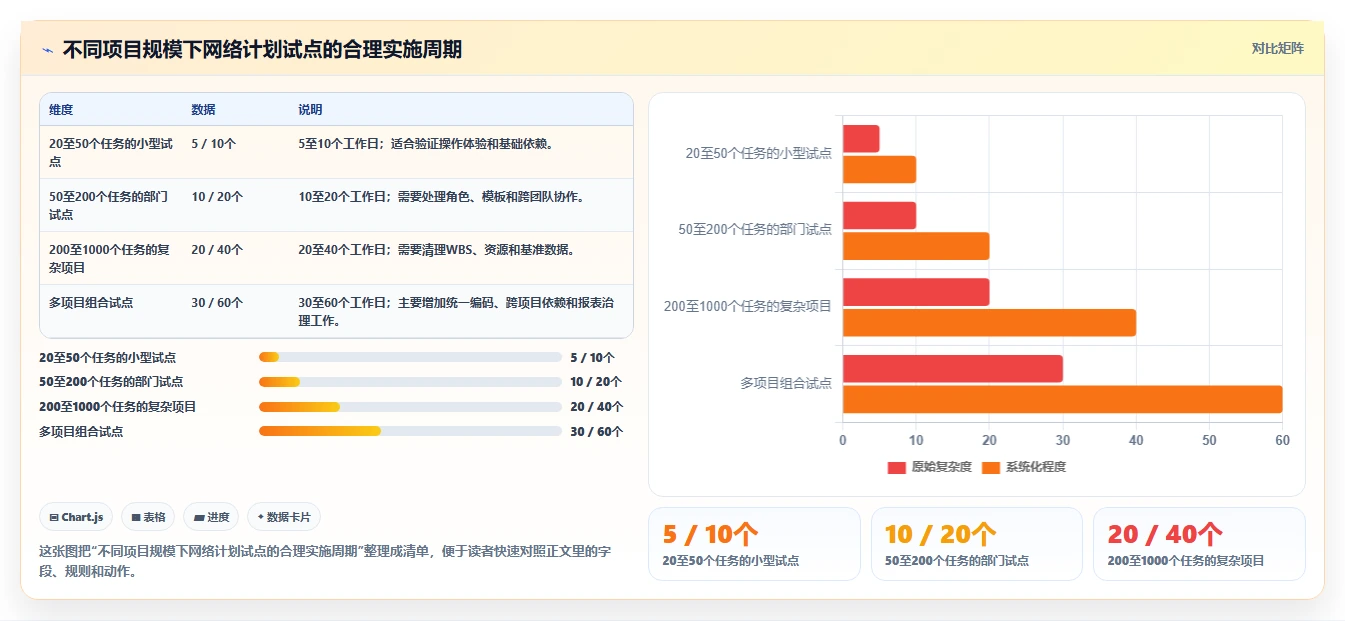Click the 维度 column header
This screenshot has height=621, width=1345.
point(61,110)
